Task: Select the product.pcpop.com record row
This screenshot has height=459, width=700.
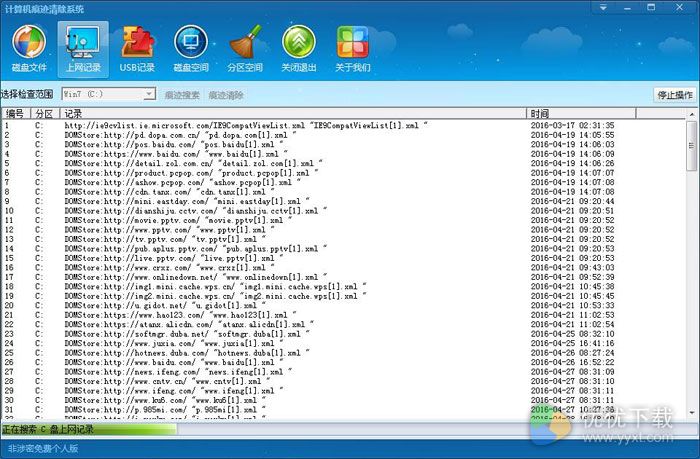Action: pos(343,173)
